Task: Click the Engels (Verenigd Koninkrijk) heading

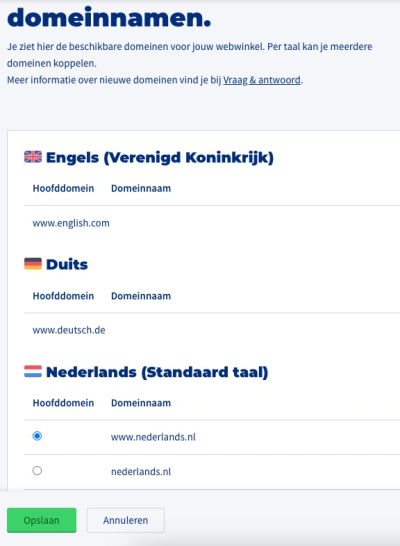Action: [160, 157]
